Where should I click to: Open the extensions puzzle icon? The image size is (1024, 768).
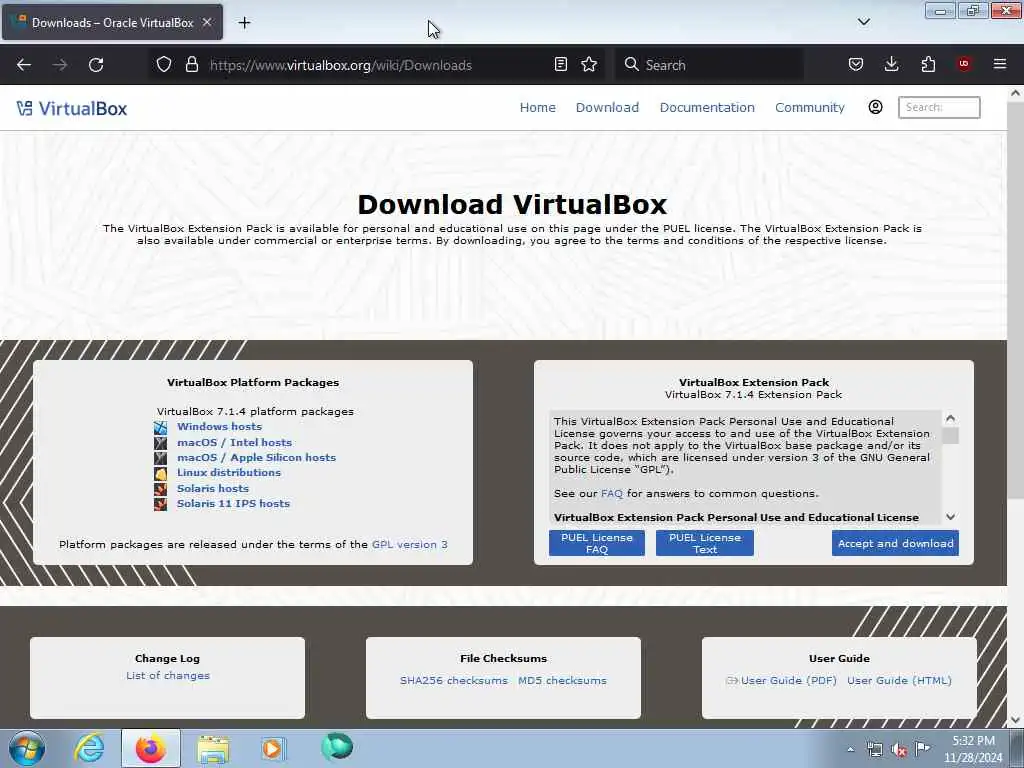tap(928, 64)
